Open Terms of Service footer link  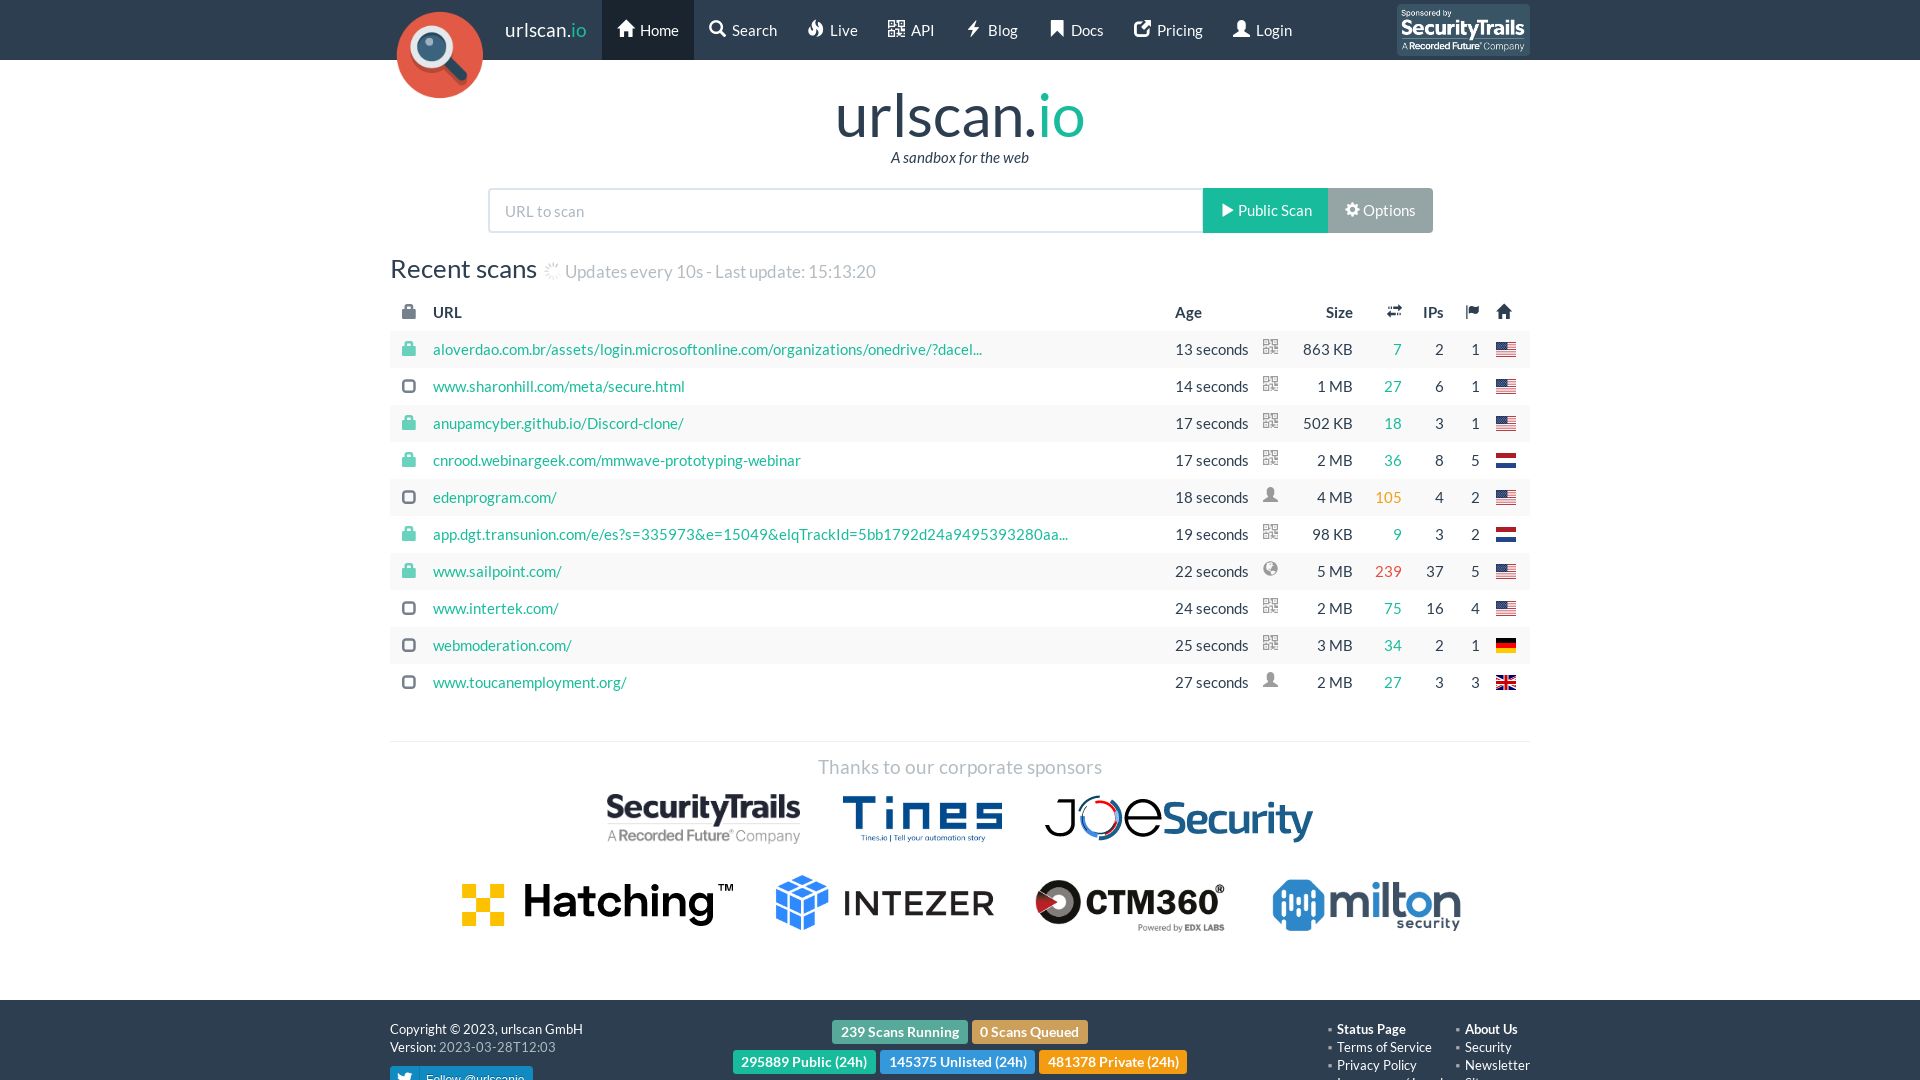[x=1384, y=1047]
